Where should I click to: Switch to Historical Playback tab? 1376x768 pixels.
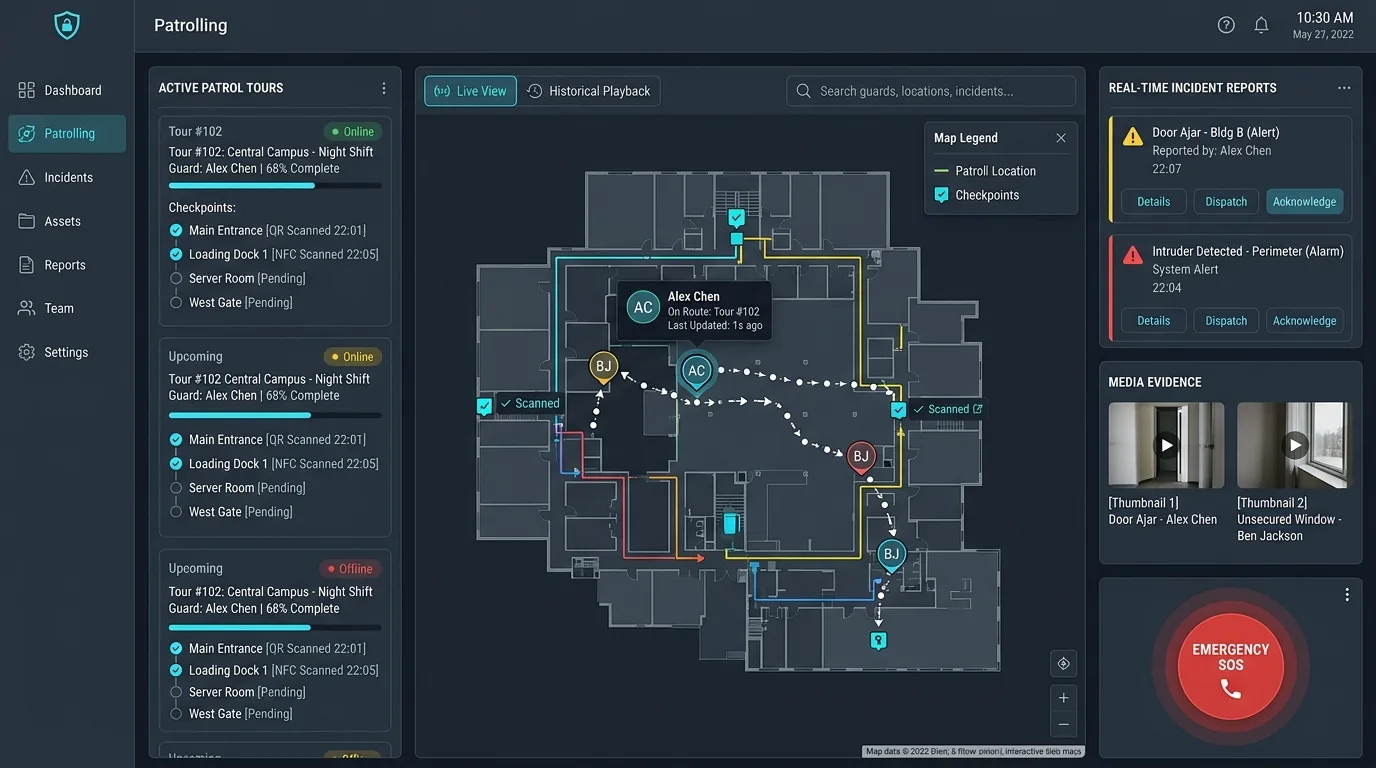tap(589, 91)
